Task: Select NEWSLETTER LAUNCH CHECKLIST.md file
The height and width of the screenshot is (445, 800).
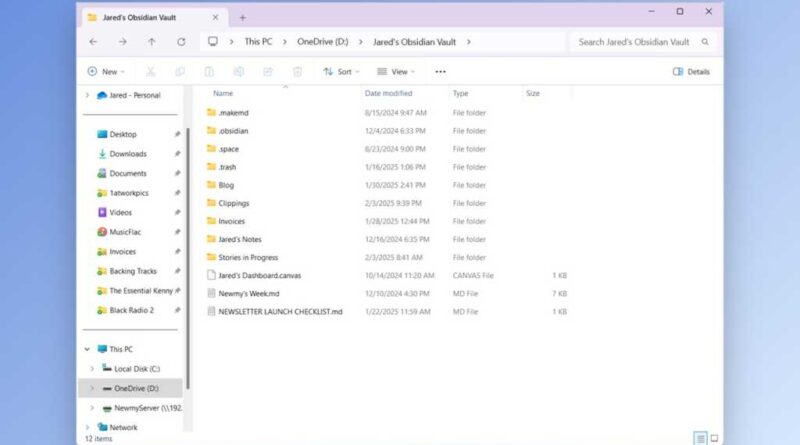Action: pos(280,311)
